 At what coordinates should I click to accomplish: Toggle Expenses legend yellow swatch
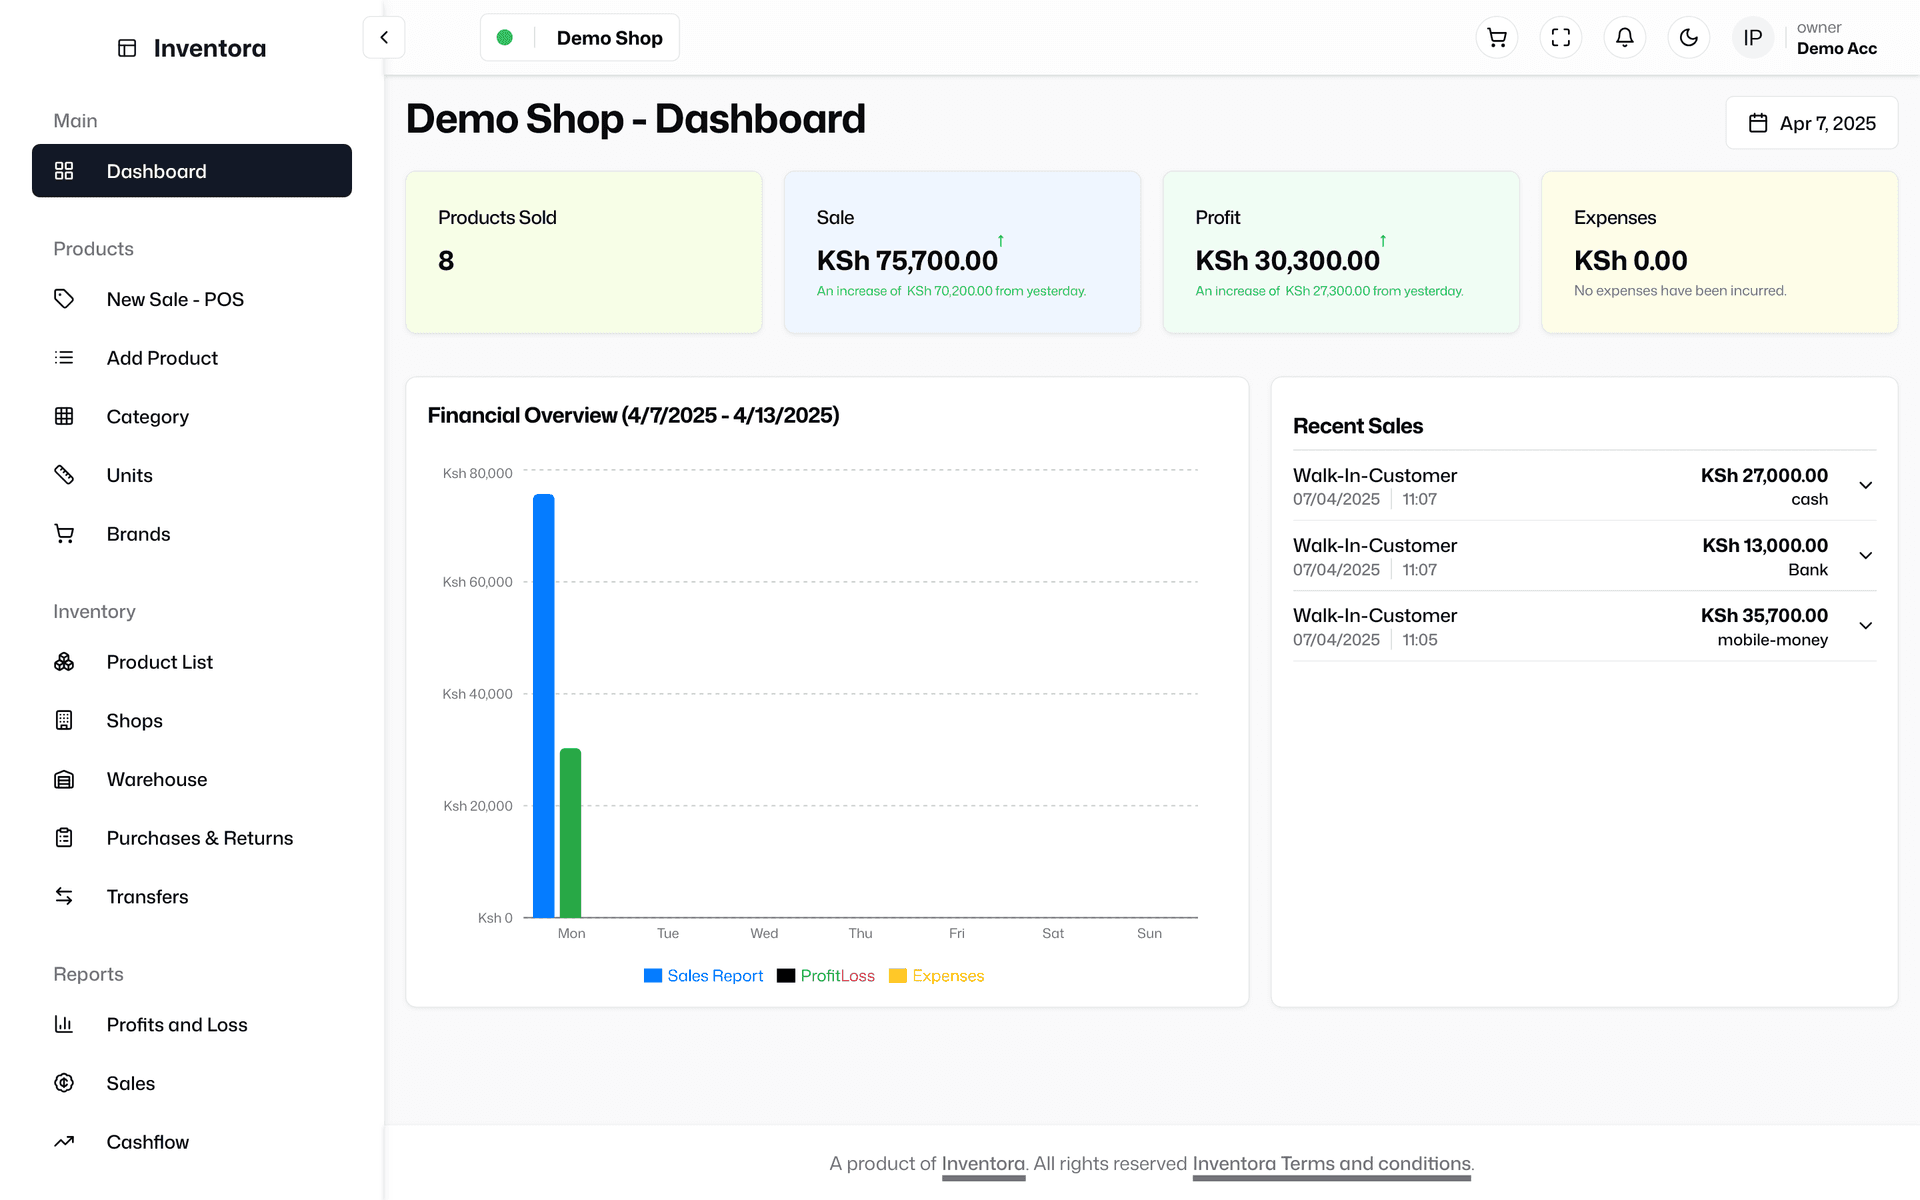[898, 976]
